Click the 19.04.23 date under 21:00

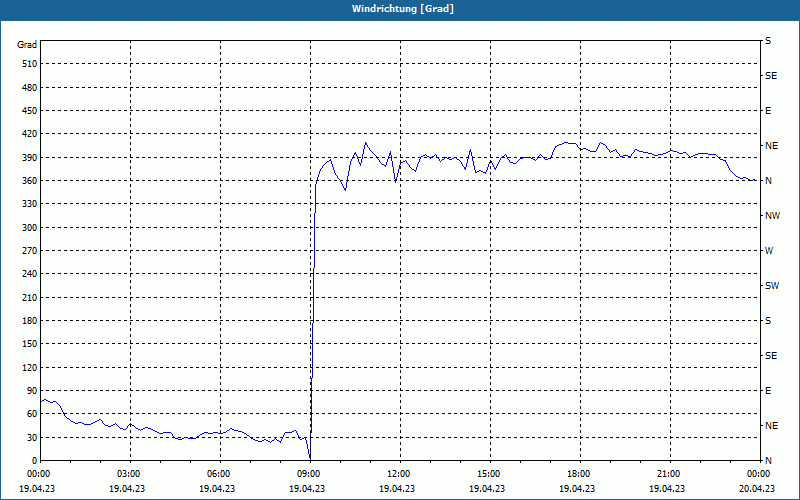pyautogui.click(x=666, y=488)
